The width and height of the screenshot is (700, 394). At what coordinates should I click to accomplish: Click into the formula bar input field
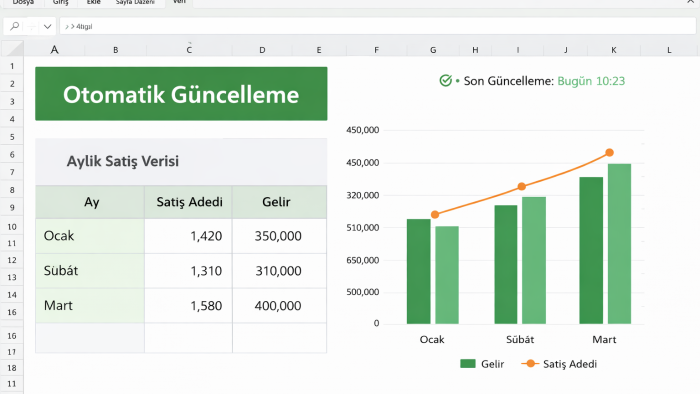coord(377,26)
